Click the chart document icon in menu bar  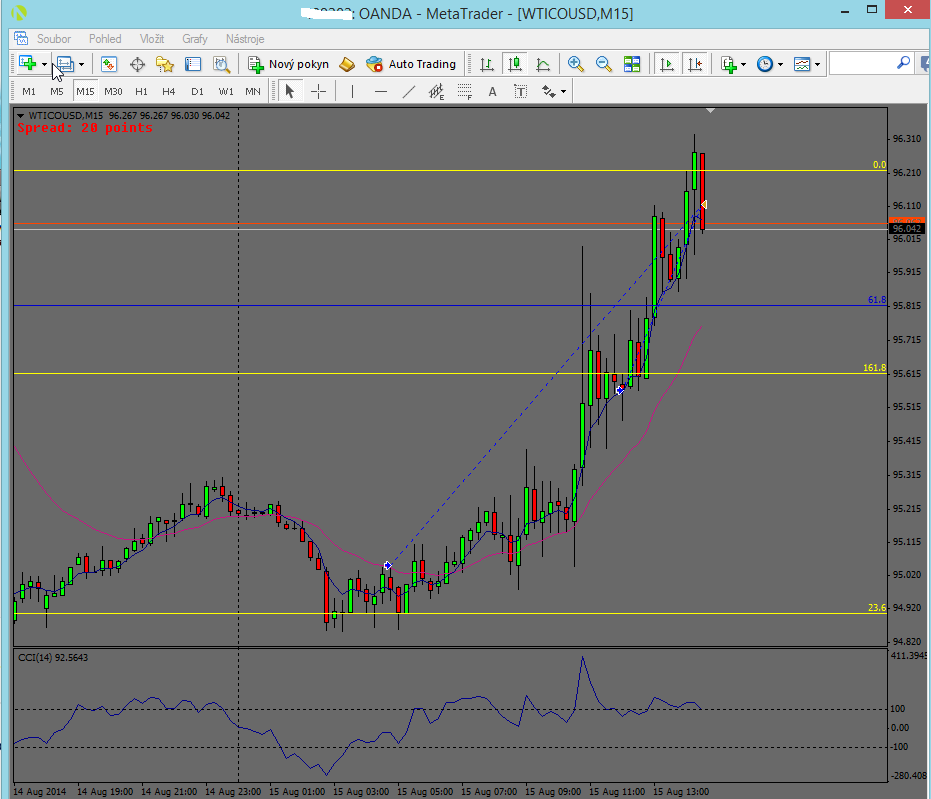21,39
